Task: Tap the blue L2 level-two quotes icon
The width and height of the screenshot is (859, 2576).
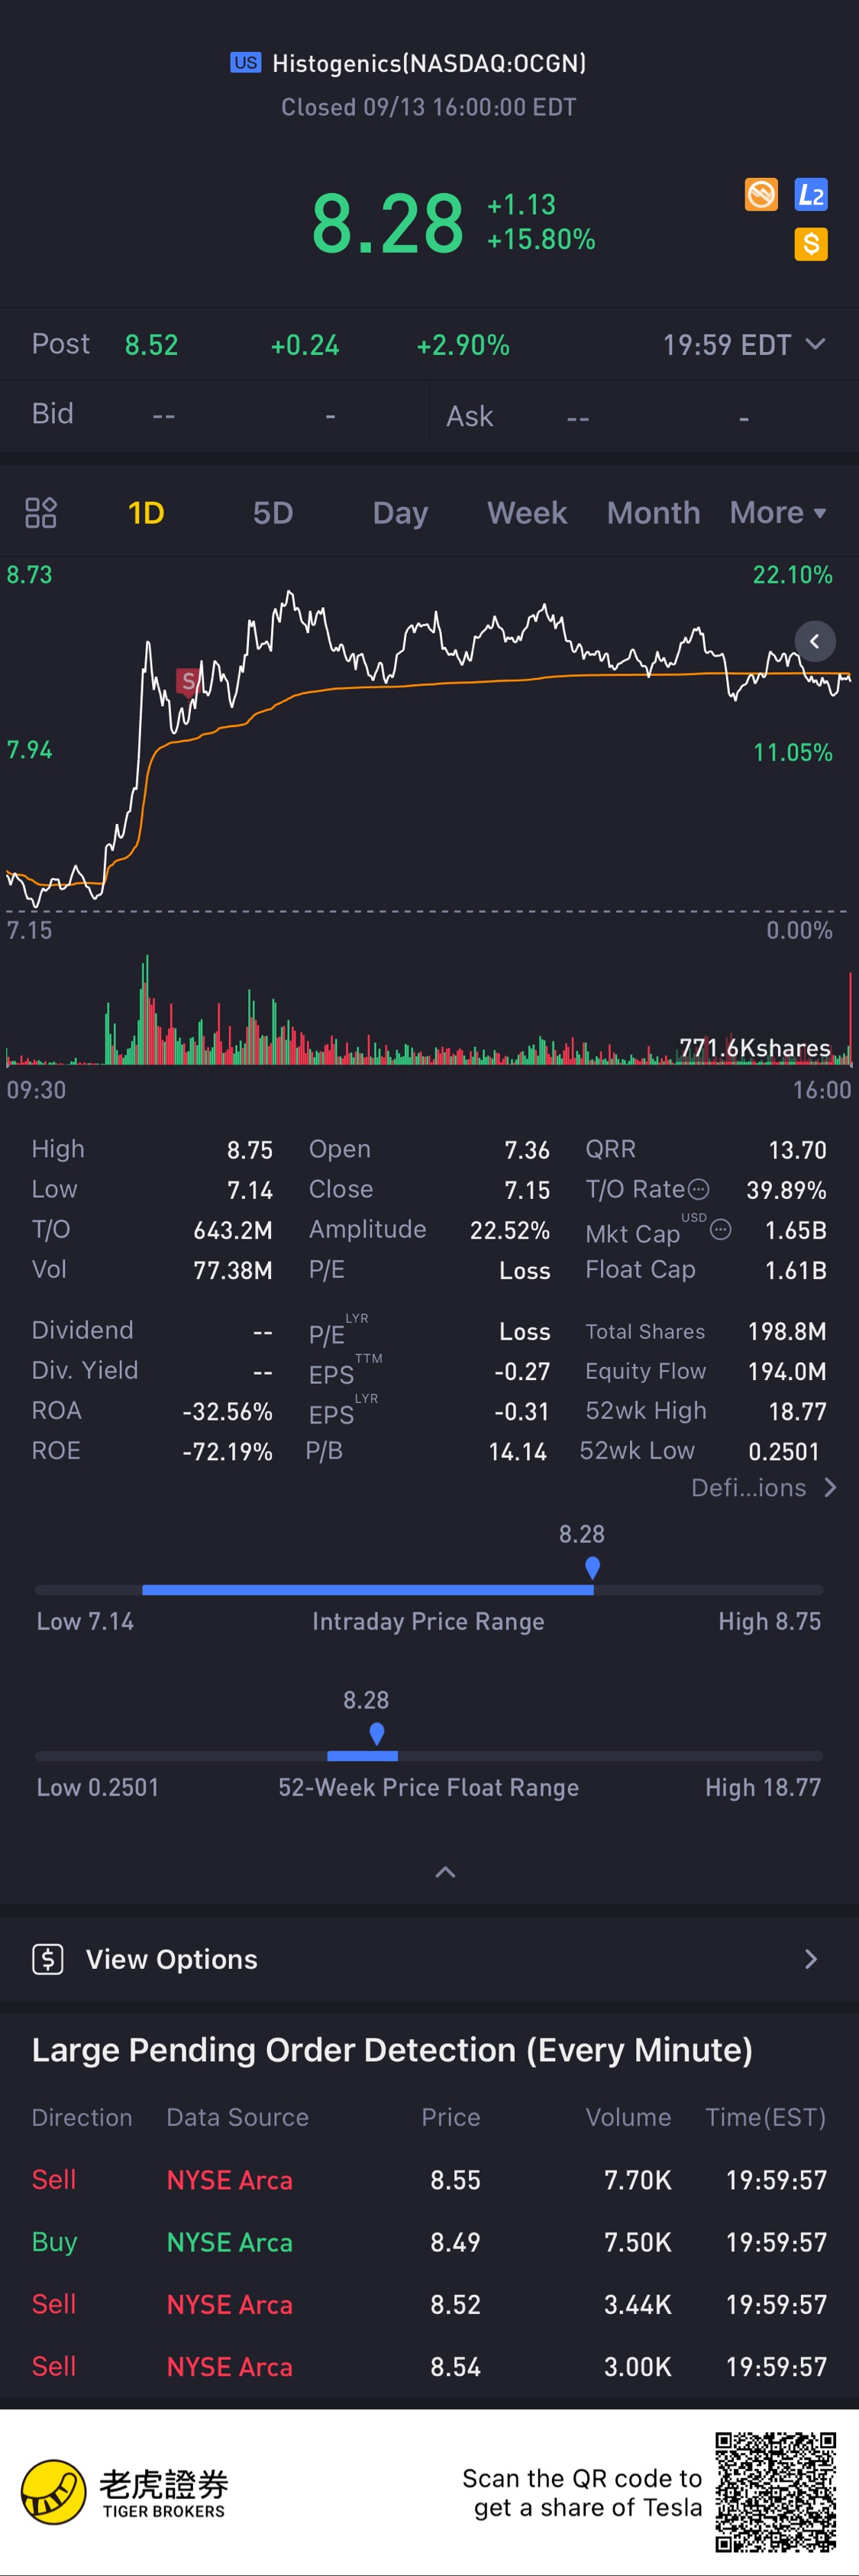Action: (x=810, y=194)
